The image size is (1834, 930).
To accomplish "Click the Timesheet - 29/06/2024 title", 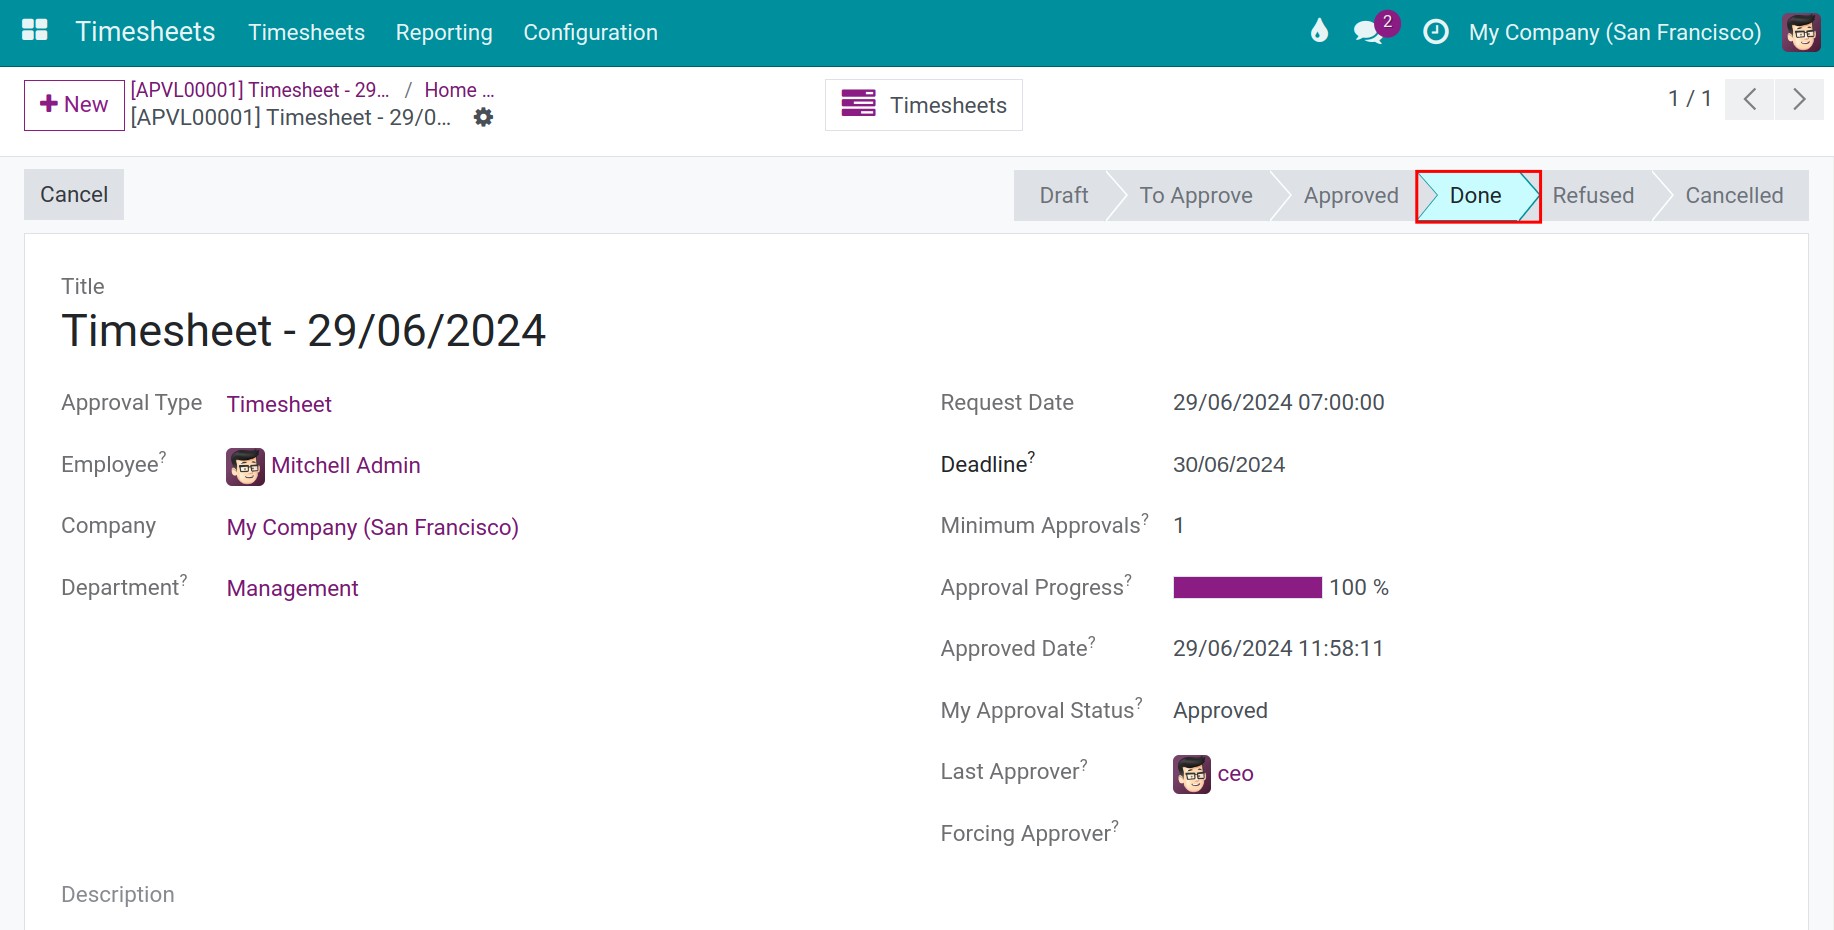I will click(x=304, y=331).
